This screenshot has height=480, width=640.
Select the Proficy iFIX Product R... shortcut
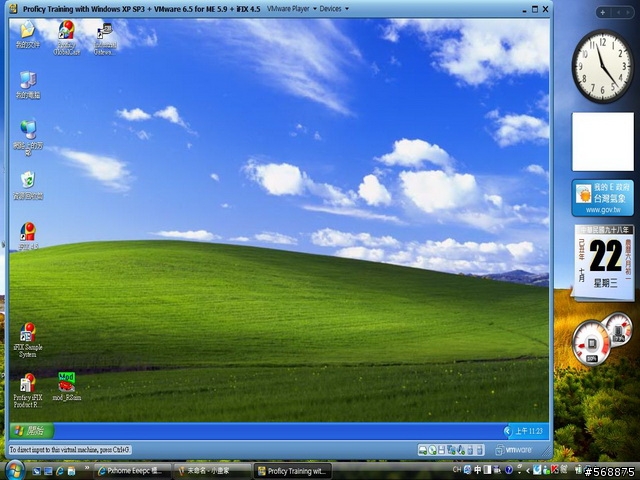[28, 390]
